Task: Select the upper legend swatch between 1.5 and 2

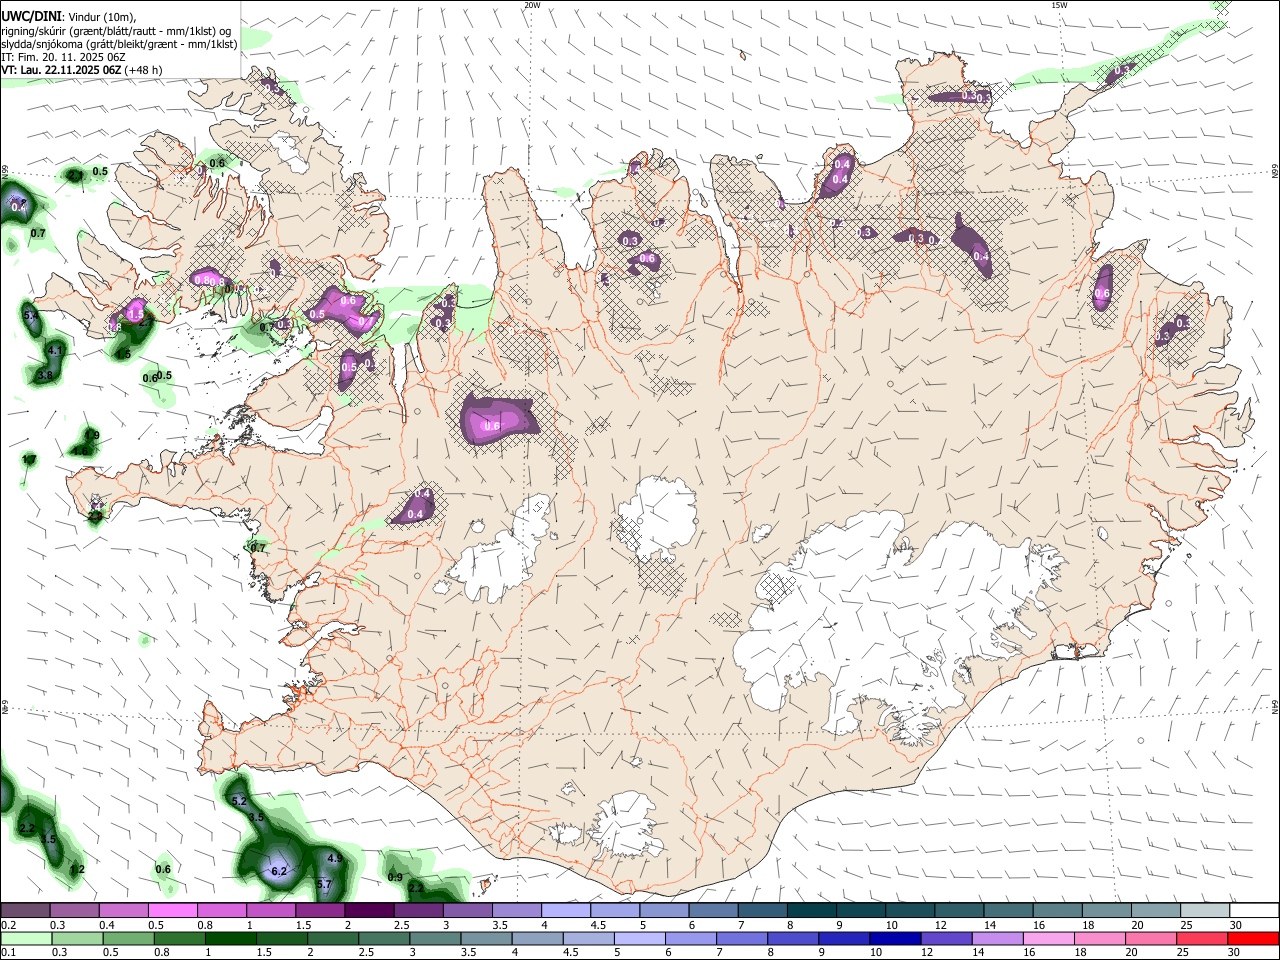Action: 320,911
